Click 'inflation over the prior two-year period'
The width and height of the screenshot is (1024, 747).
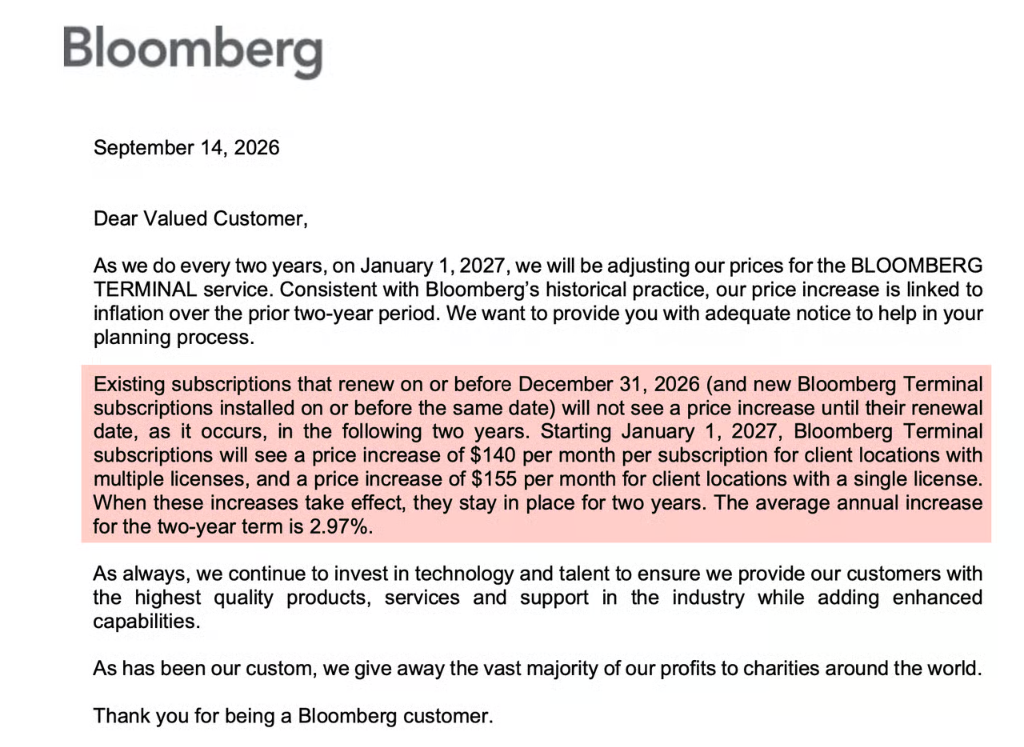(266, 313)
